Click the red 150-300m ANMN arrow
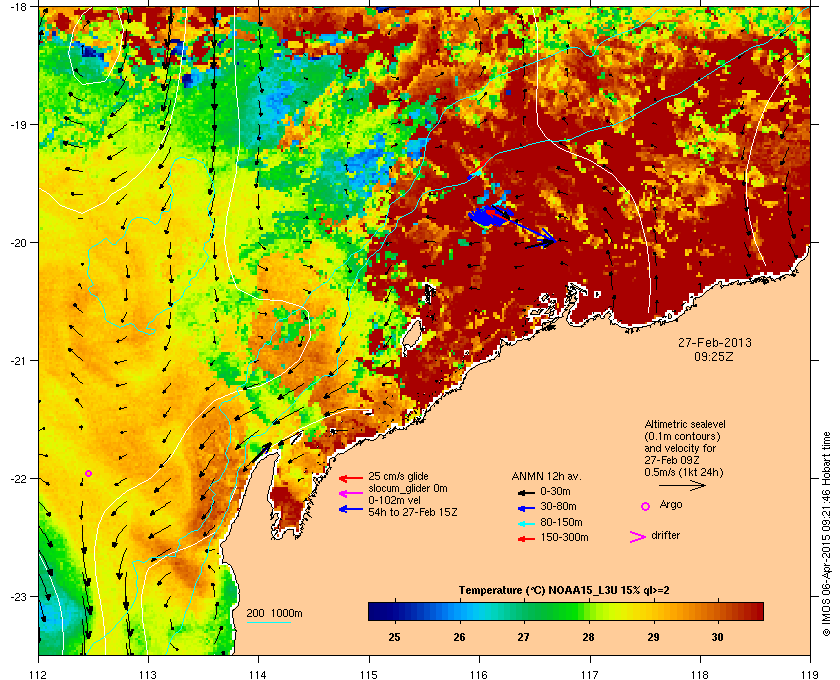840x680 pixels. 526,539
